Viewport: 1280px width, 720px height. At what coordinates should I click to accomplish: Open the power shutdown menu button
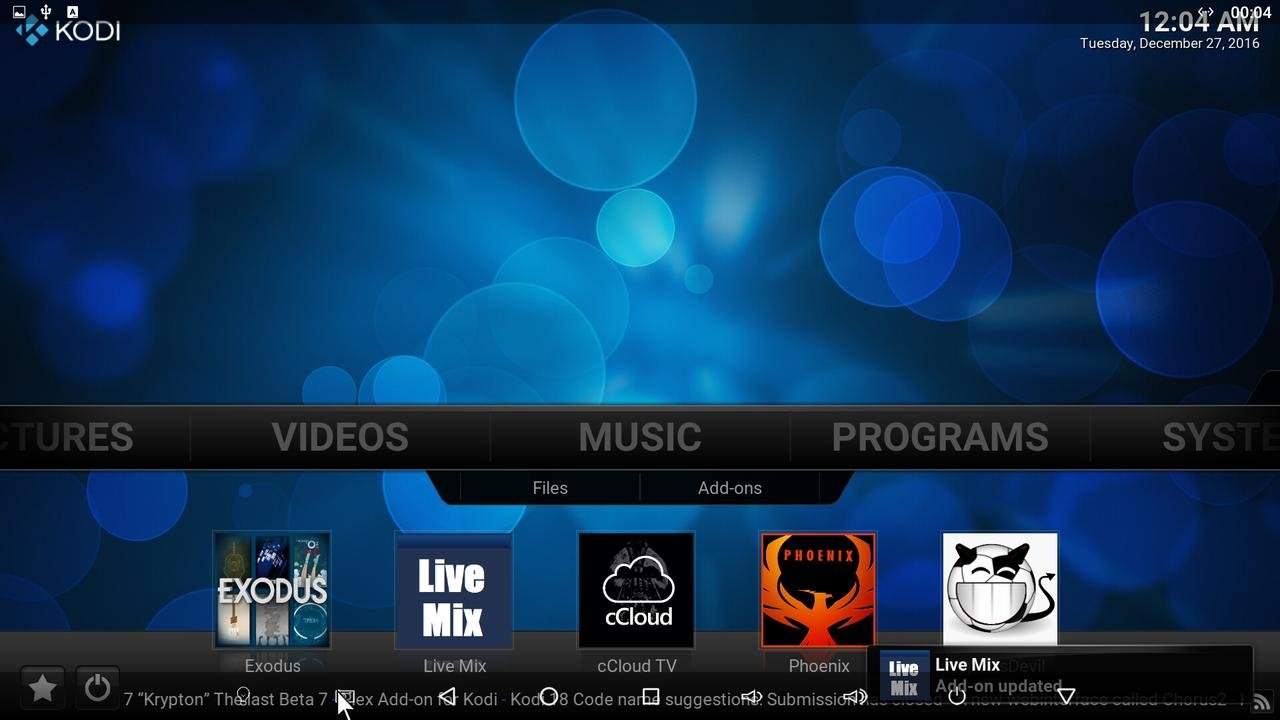pos(97,688)
